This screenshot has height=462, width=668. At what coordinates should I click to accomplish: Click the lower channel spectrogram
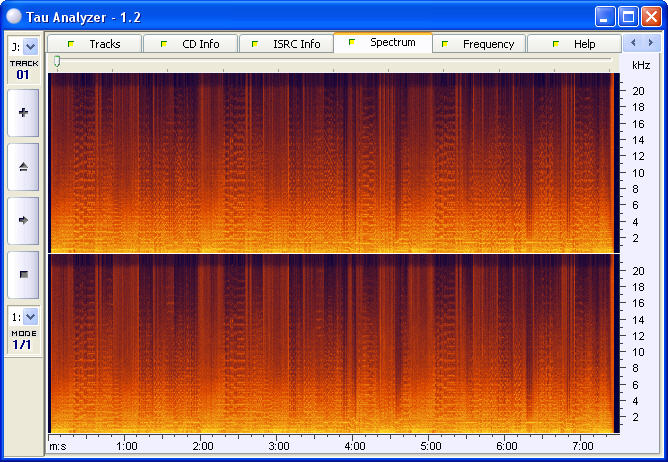pos(334,344)
